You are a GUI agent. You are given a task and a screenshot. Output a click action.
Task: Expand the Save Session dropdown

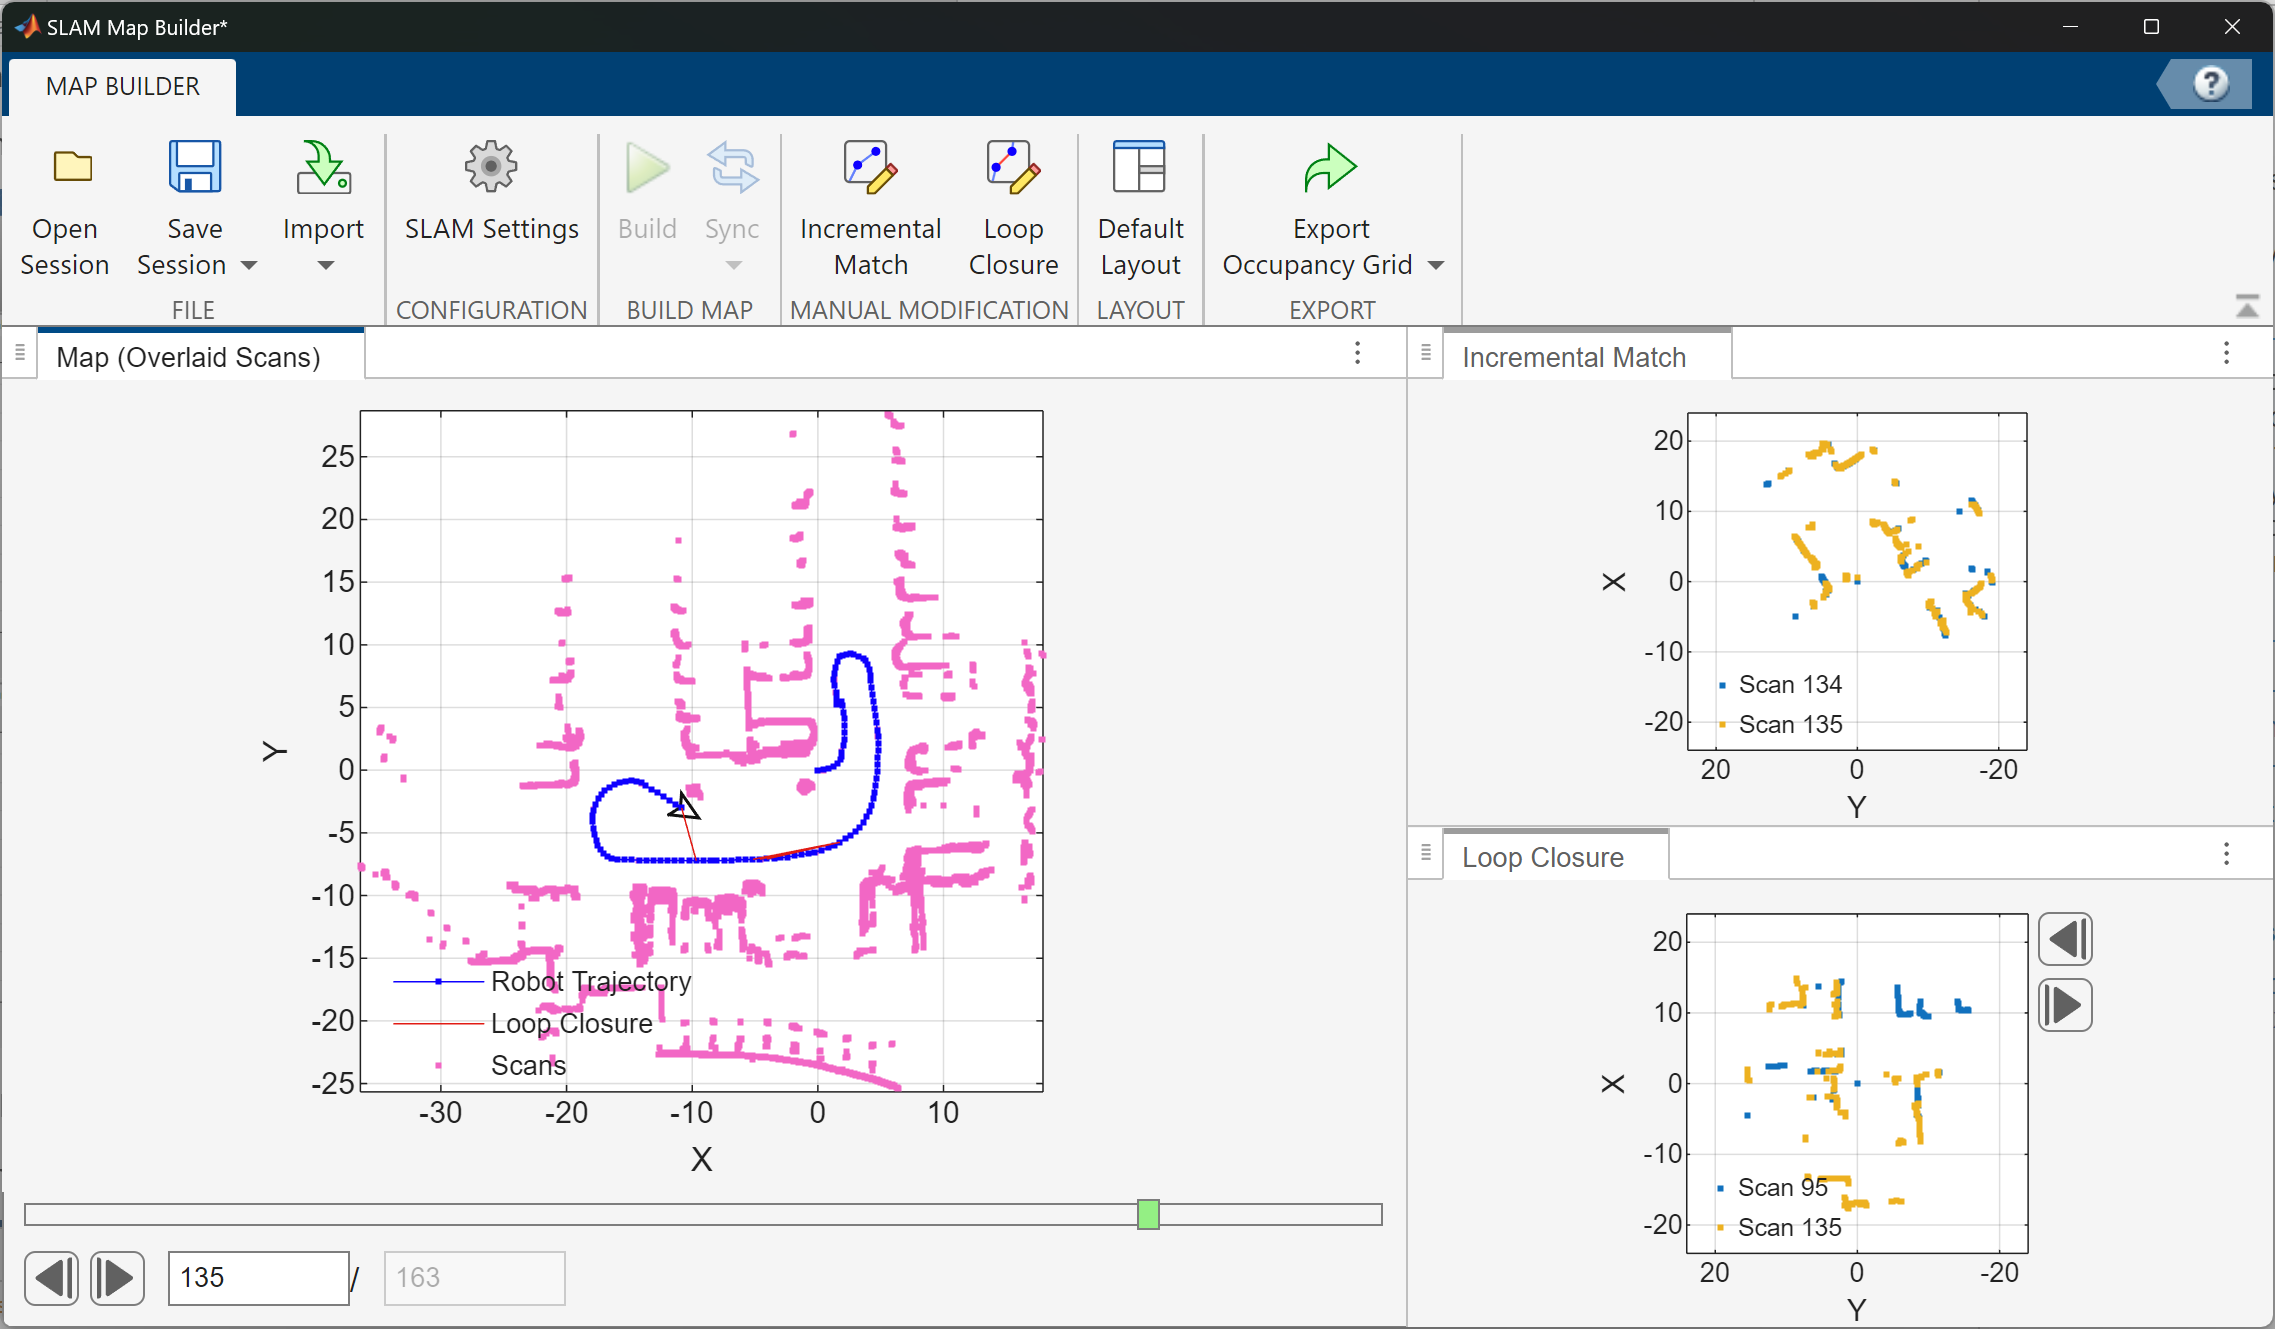tap(252, 266)
